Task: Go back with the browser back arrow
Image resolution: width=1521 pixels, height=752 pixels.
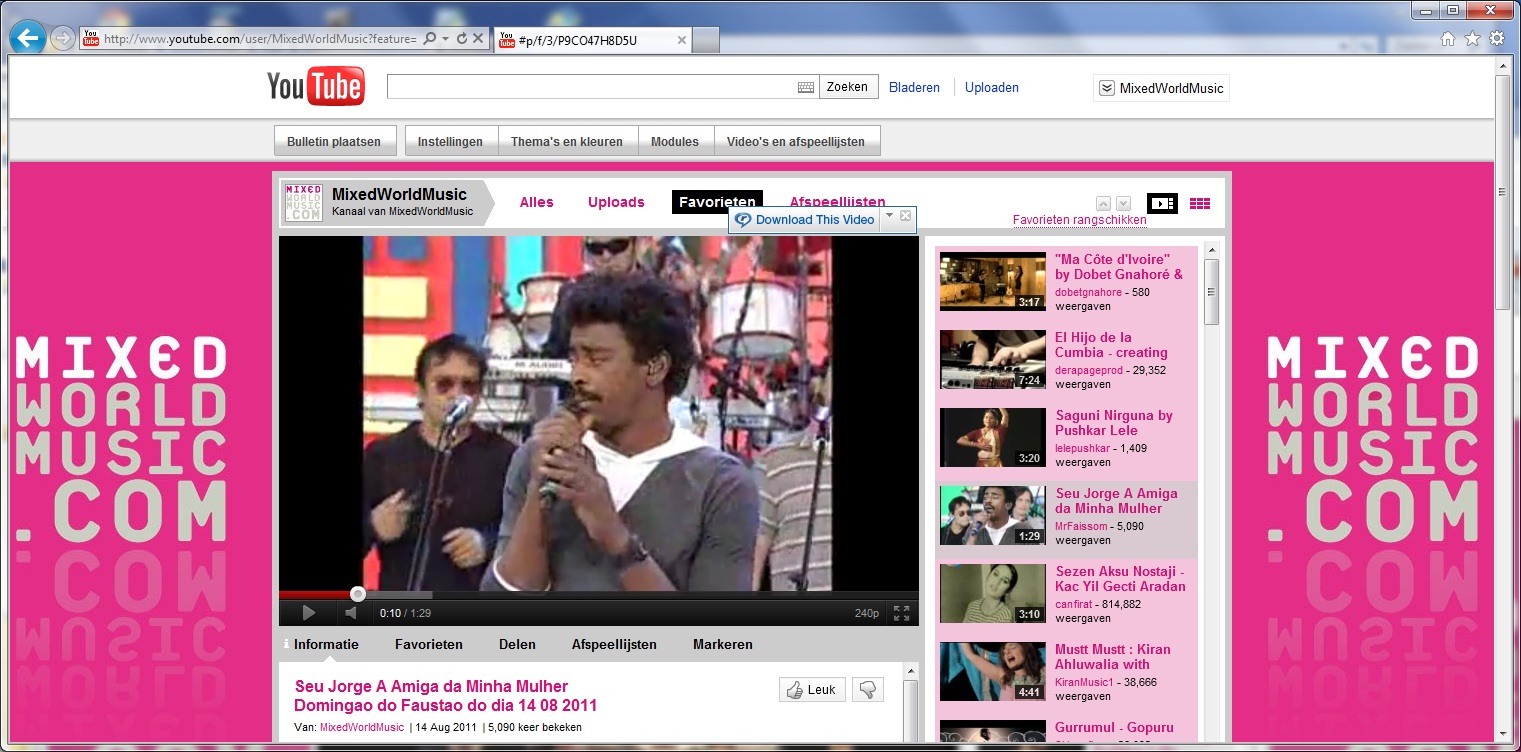Action: [x=28, y=39]
